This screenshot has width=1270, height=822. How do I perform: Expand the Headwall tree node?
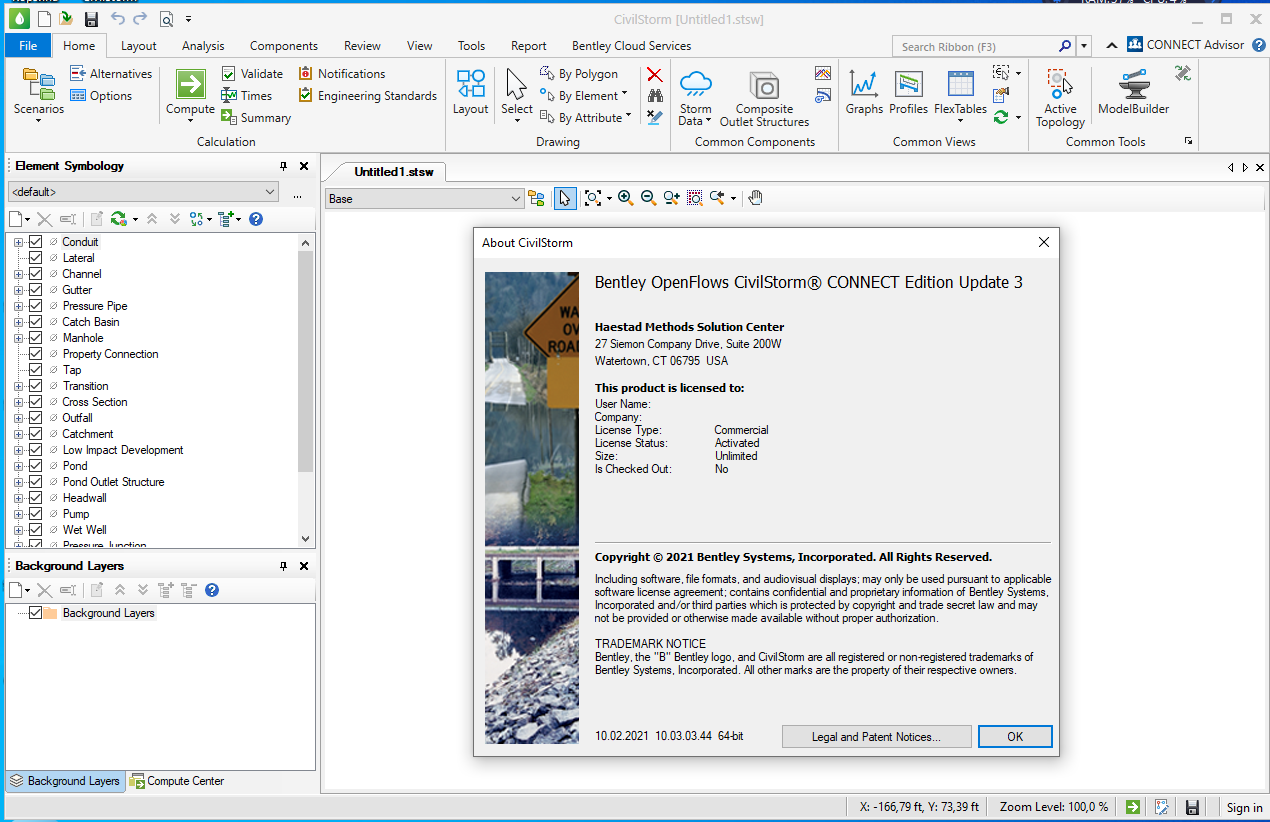tap(18, 498)
